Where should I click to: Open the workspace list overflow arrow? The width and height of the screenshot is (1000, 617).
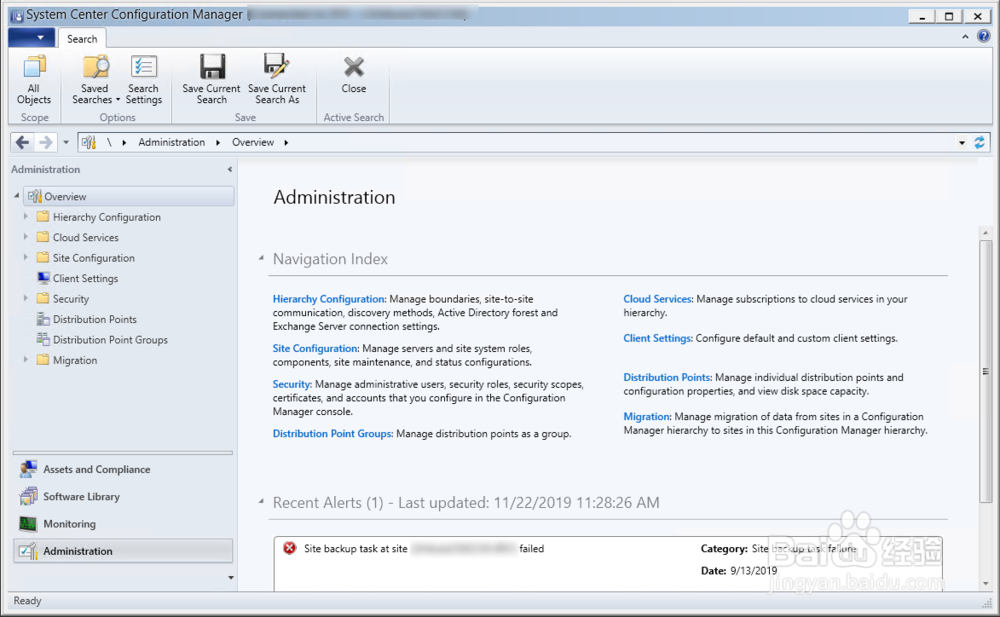tap(231, 577)
